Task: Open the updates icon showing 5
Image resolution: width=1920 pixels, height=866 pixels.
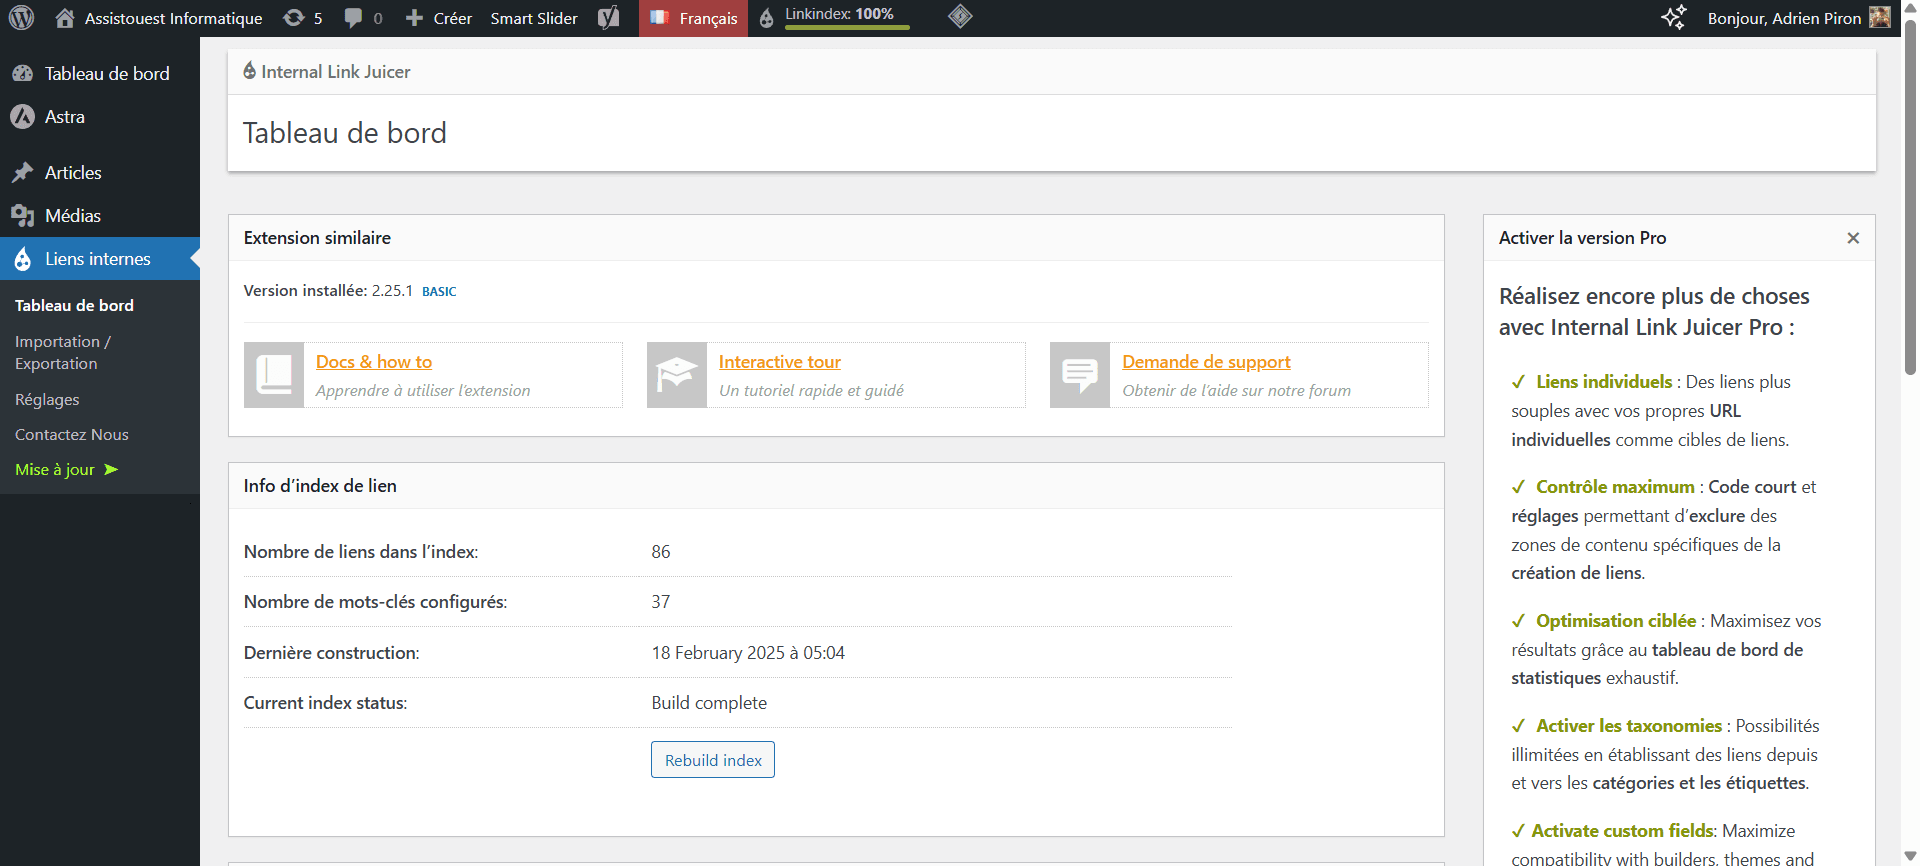Action: pyautogui.click(x=303, y=18)
